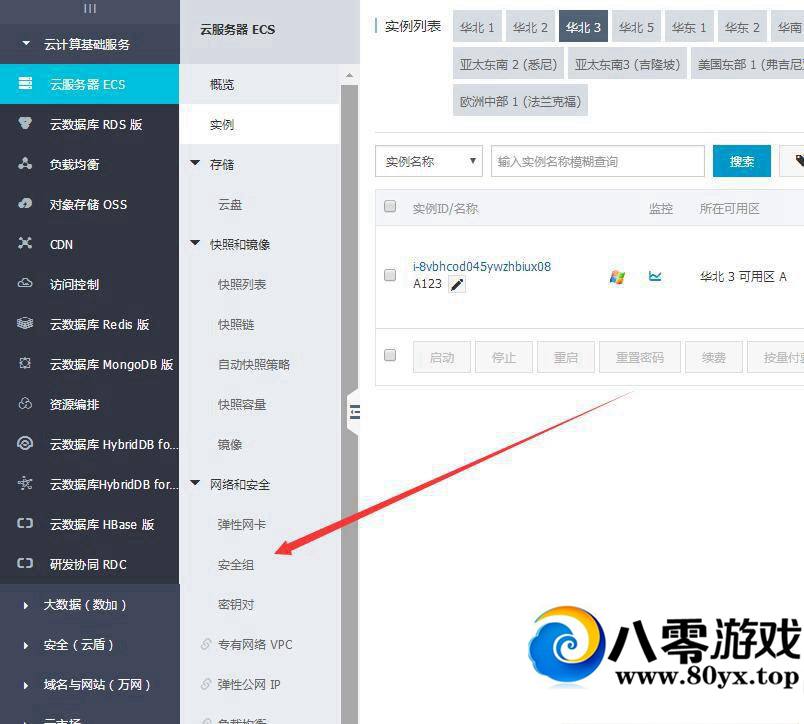Screen dimensions: 804x724
Task: Click the 云服务器 ECS sidebar icon
Action: click(25, 83)
